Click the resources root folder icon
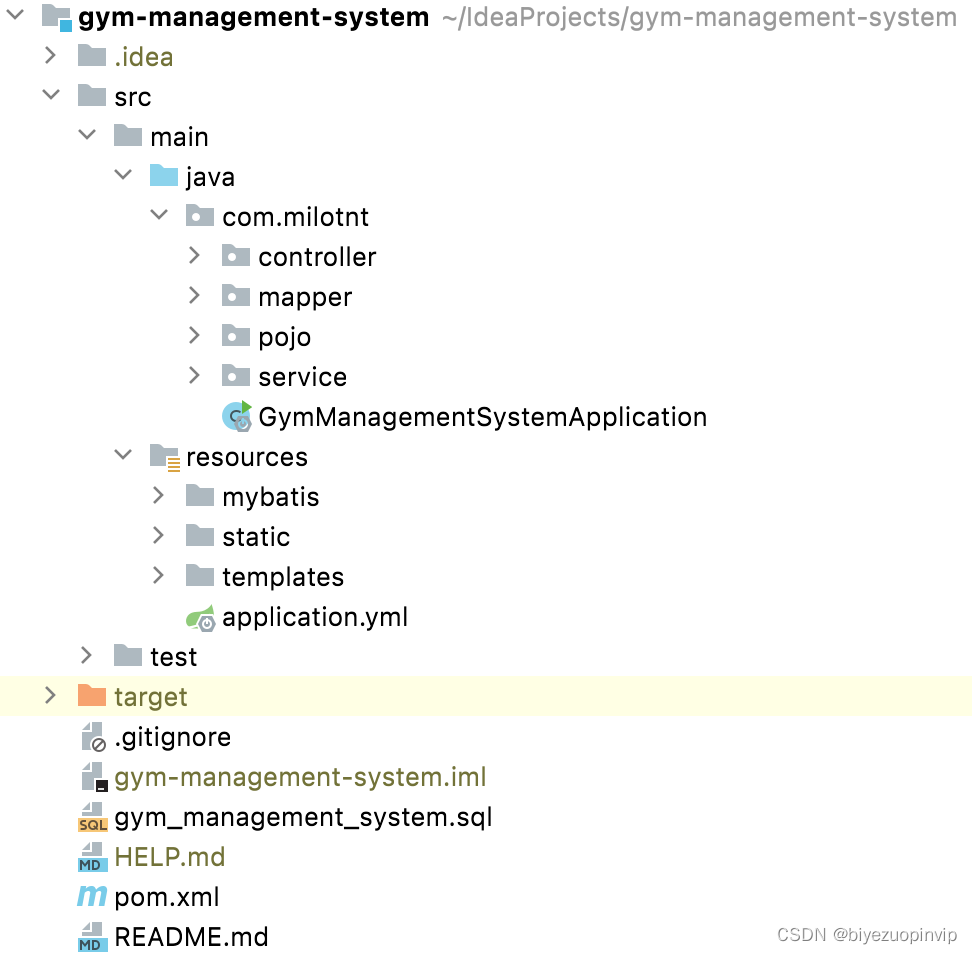The width and height of the screenshot is (972, 954). [164, 457]
